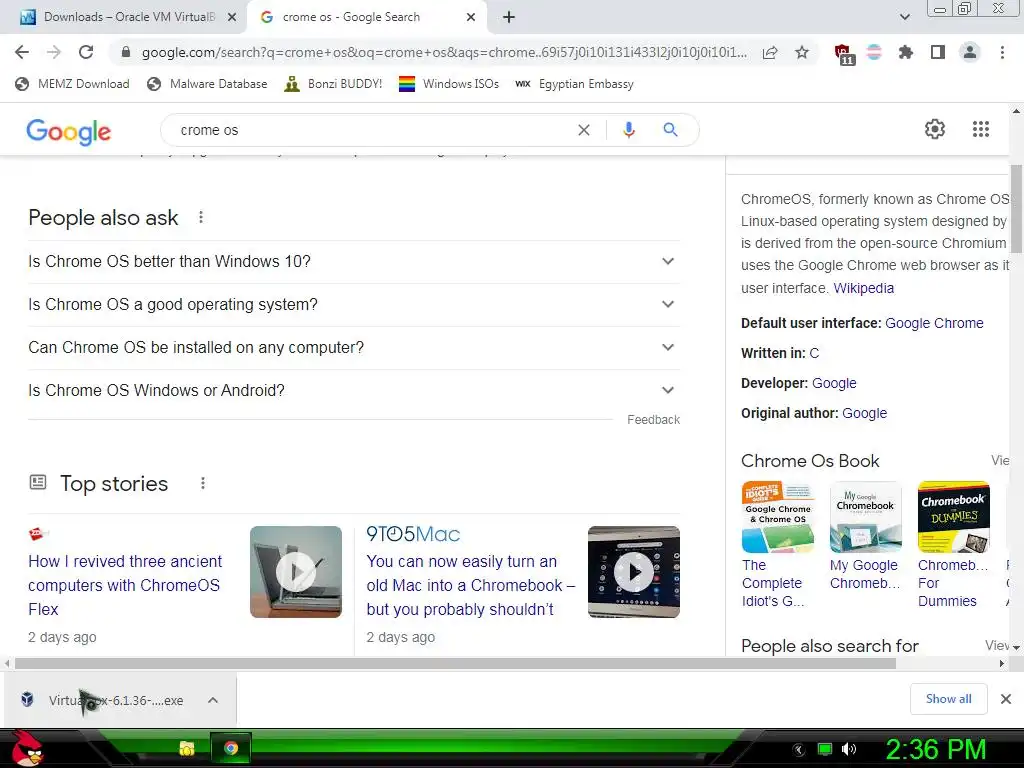Go back to previous page
Image resolution: width=1024 pixels, height=768 pixels.
point(22,52)
